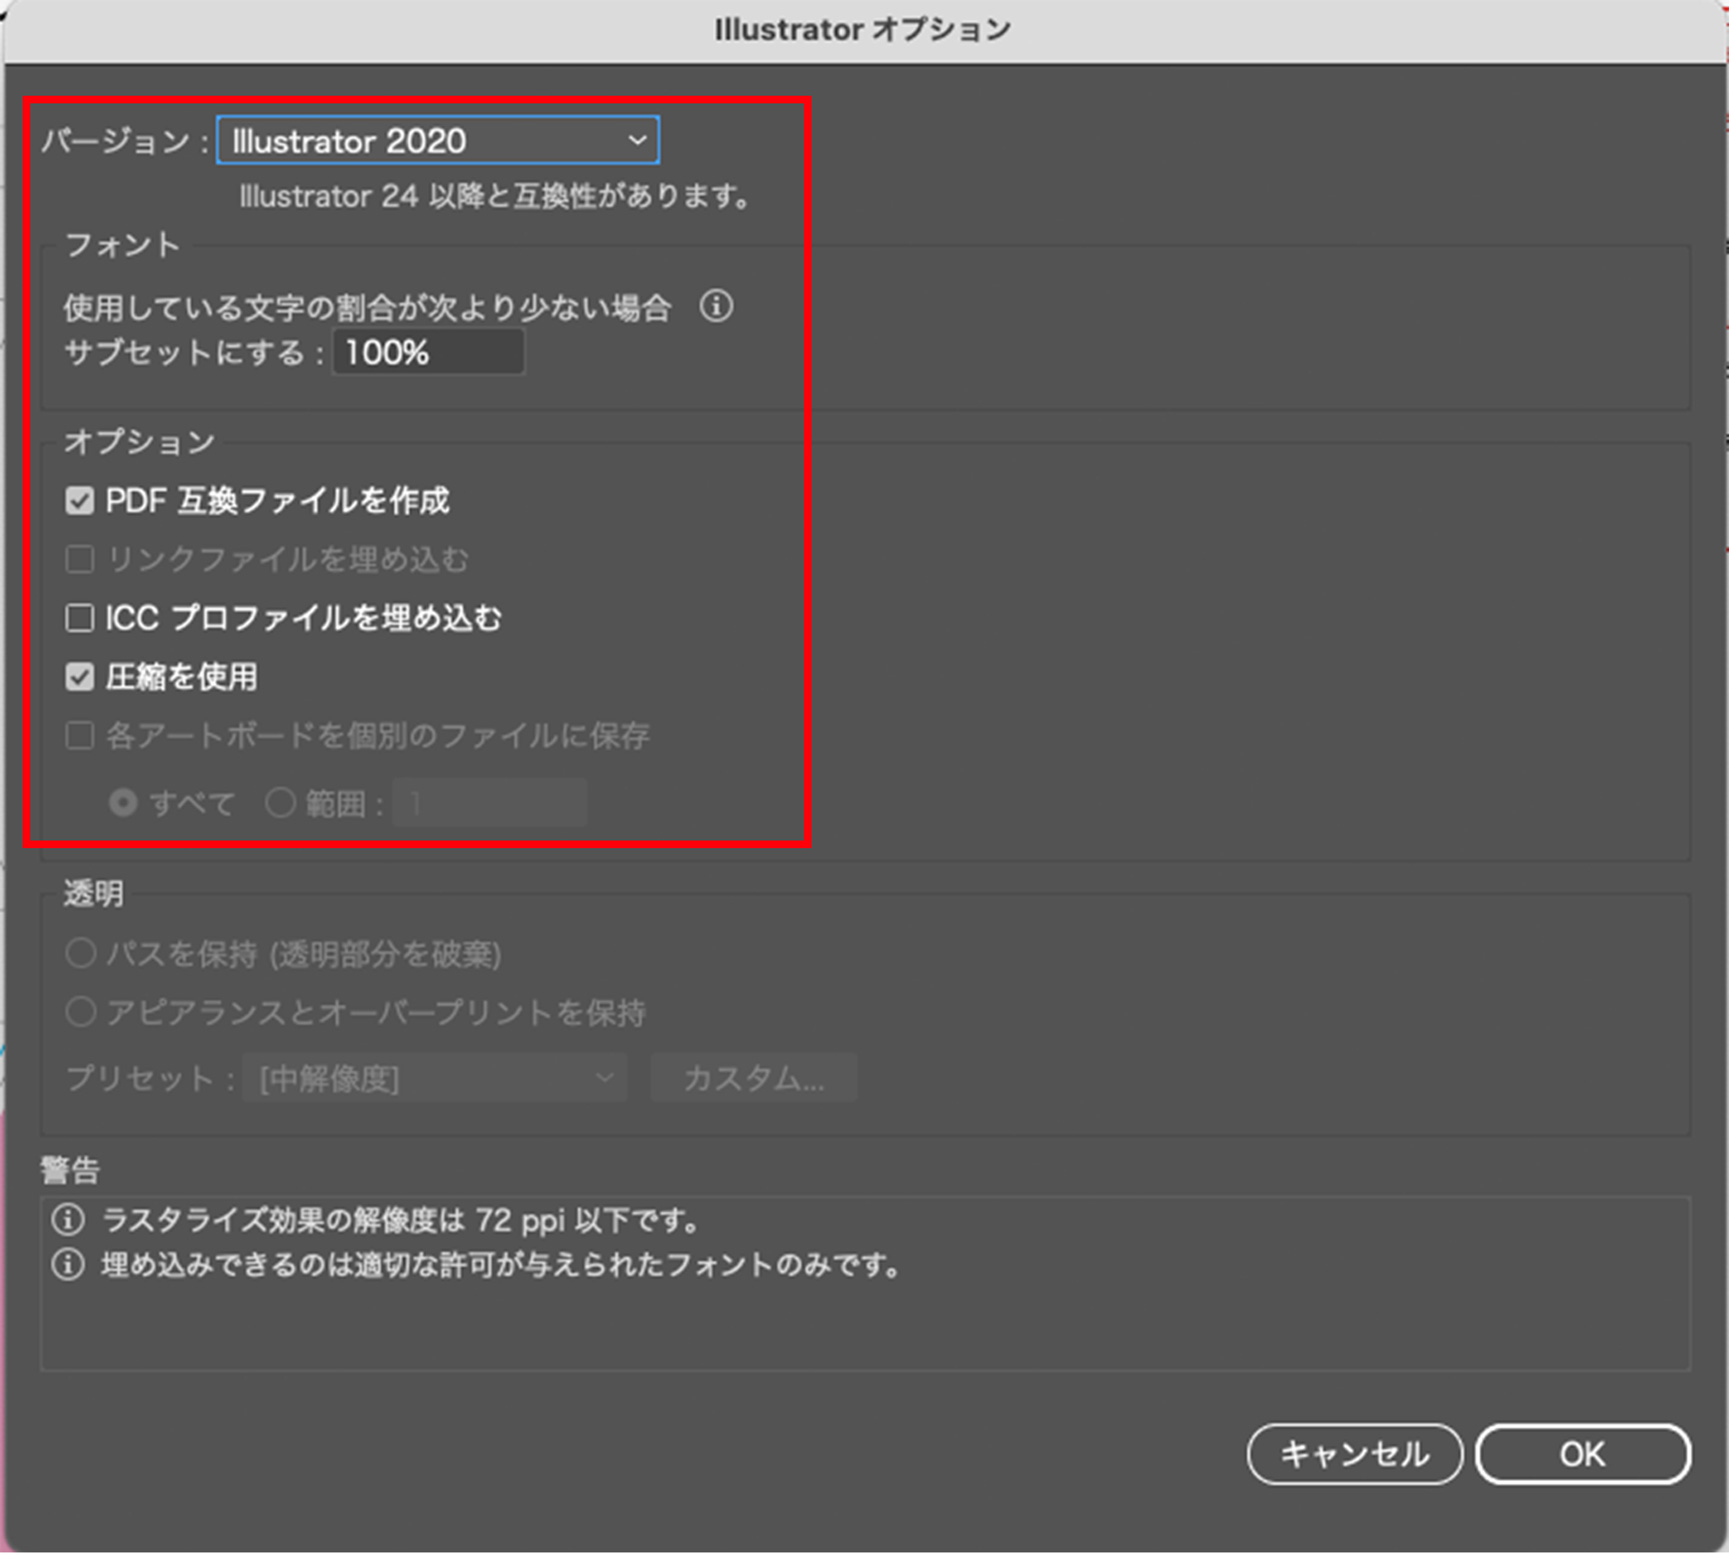Click the キャンセル button
The height and width of the screenshot is (1555, 1729).
(1355, 1455)
